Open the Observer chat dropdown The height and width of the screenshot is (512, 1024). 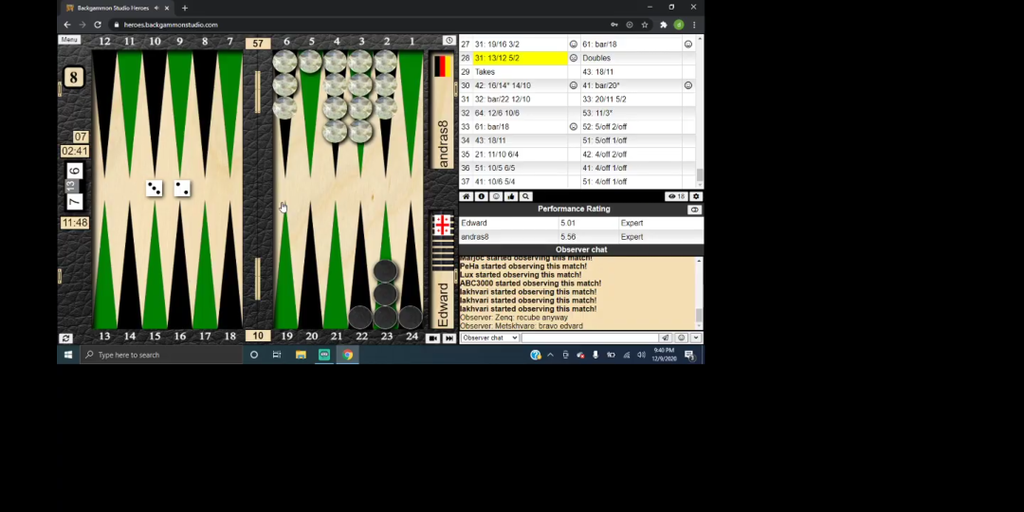click(x=489, y=338)
